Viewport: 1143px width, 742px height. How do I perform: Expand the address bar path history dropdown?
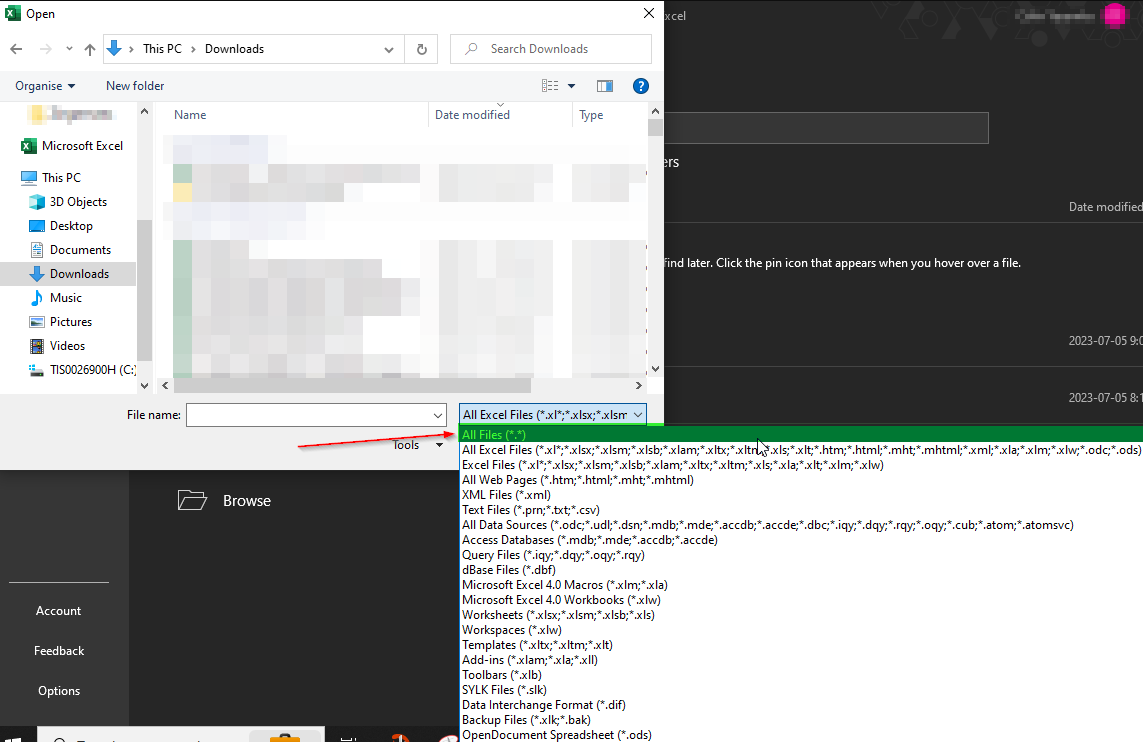[389, 50]
